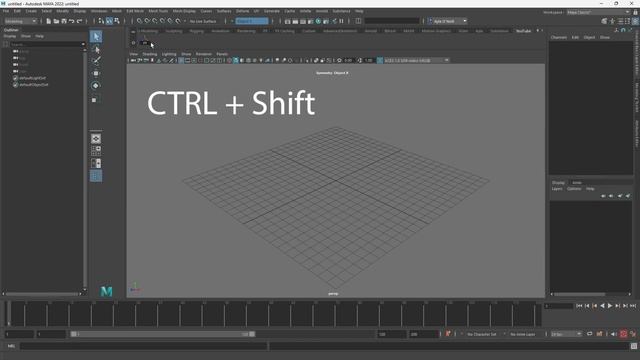Click the Render current frame icon
The width and height of the screenshot is (640, 360).
click(295, 21)
